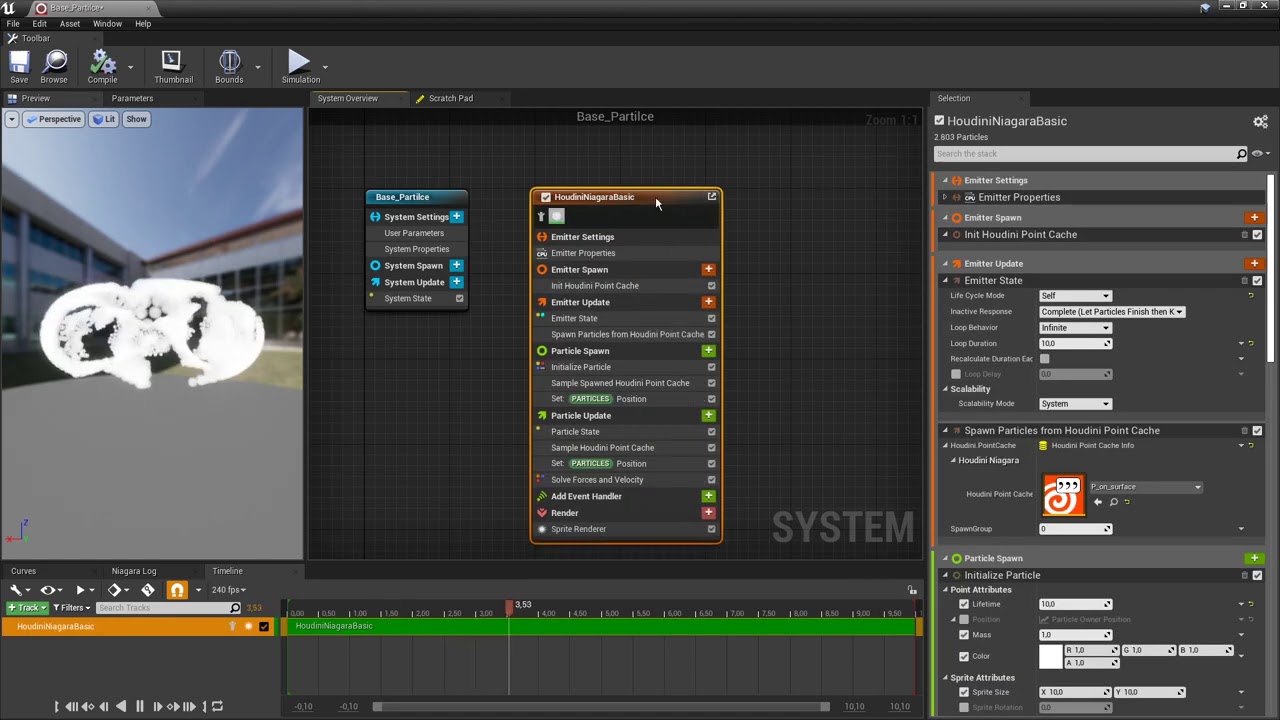Open timeline Filters button
Viewport: 1280px width, 720px height.
[x=71, y=608]
